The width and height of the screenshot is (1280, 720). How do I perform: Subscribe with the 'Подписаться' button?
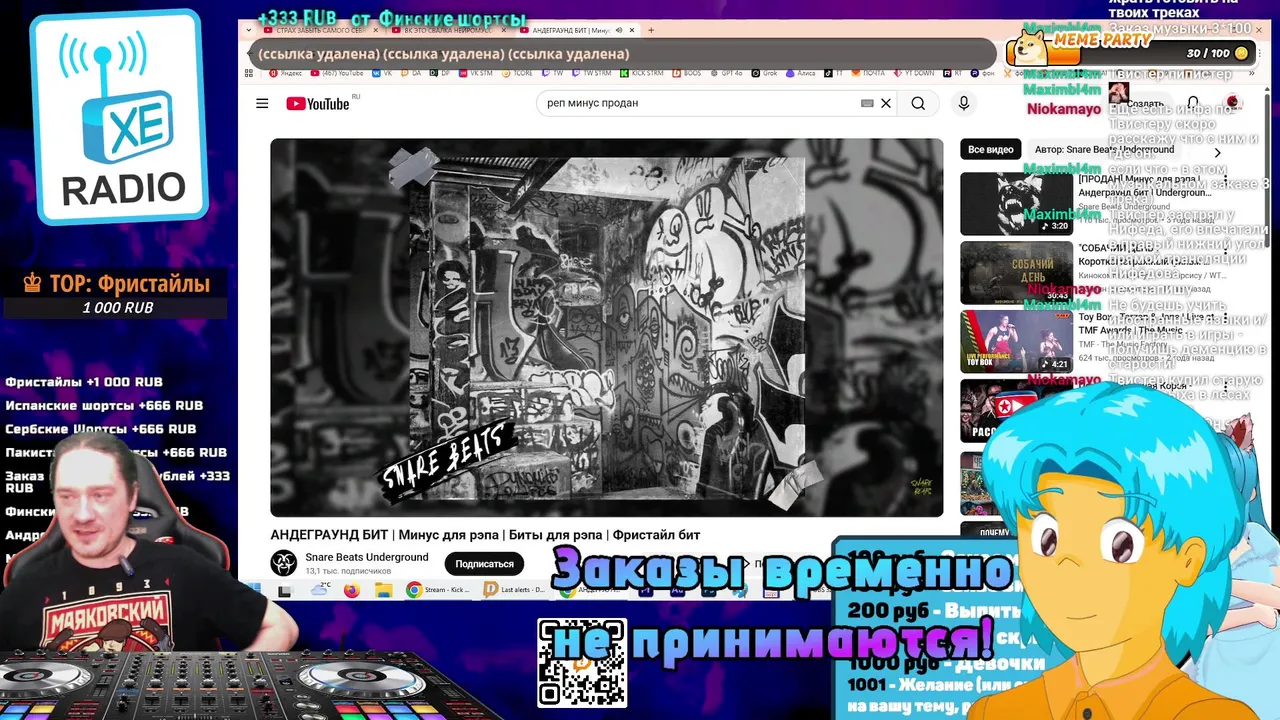pyautogui.click(x=484, y=564)
